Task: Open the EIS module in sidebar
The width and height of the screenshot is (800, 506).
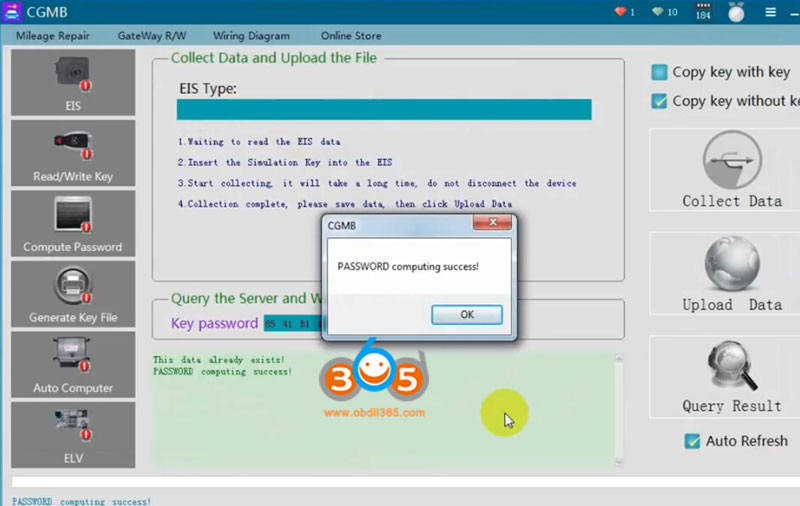Action: 73,82
